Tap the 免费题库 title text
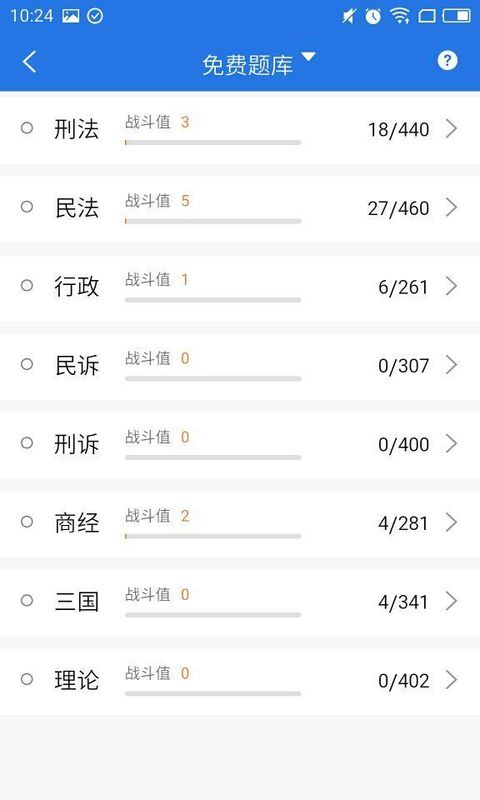Image resolution: width=480 pixels, height=800 pixels. tap(247, 65)
